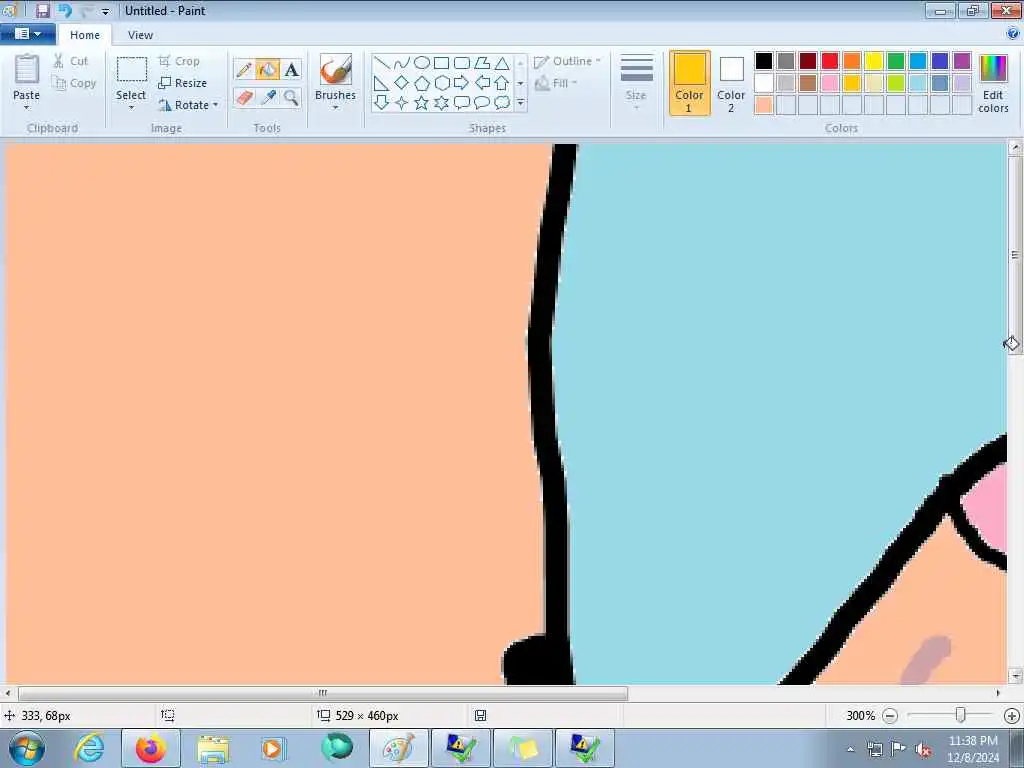Choose the Rounded rectangular callout shape

tap(462, 103)
